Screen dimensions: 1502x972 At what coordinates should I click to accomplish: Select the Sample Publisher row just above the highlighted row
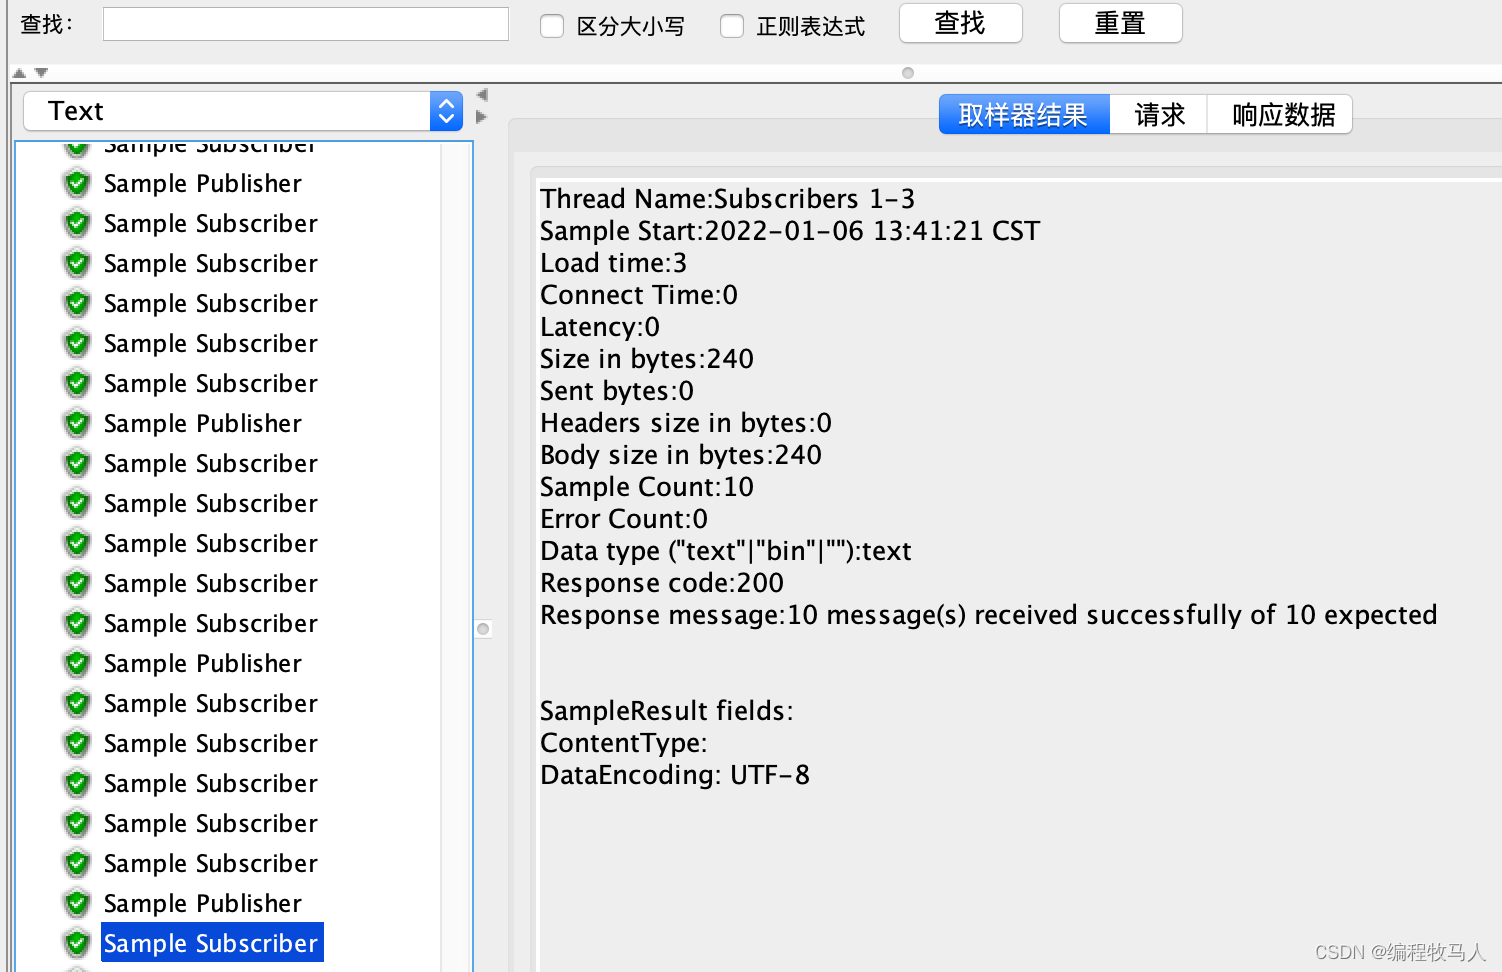(203, 903)
